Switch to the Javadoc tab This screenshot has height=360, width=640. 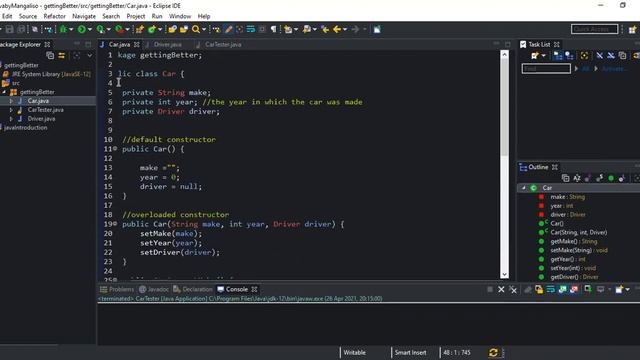click(x=154, y=289)
